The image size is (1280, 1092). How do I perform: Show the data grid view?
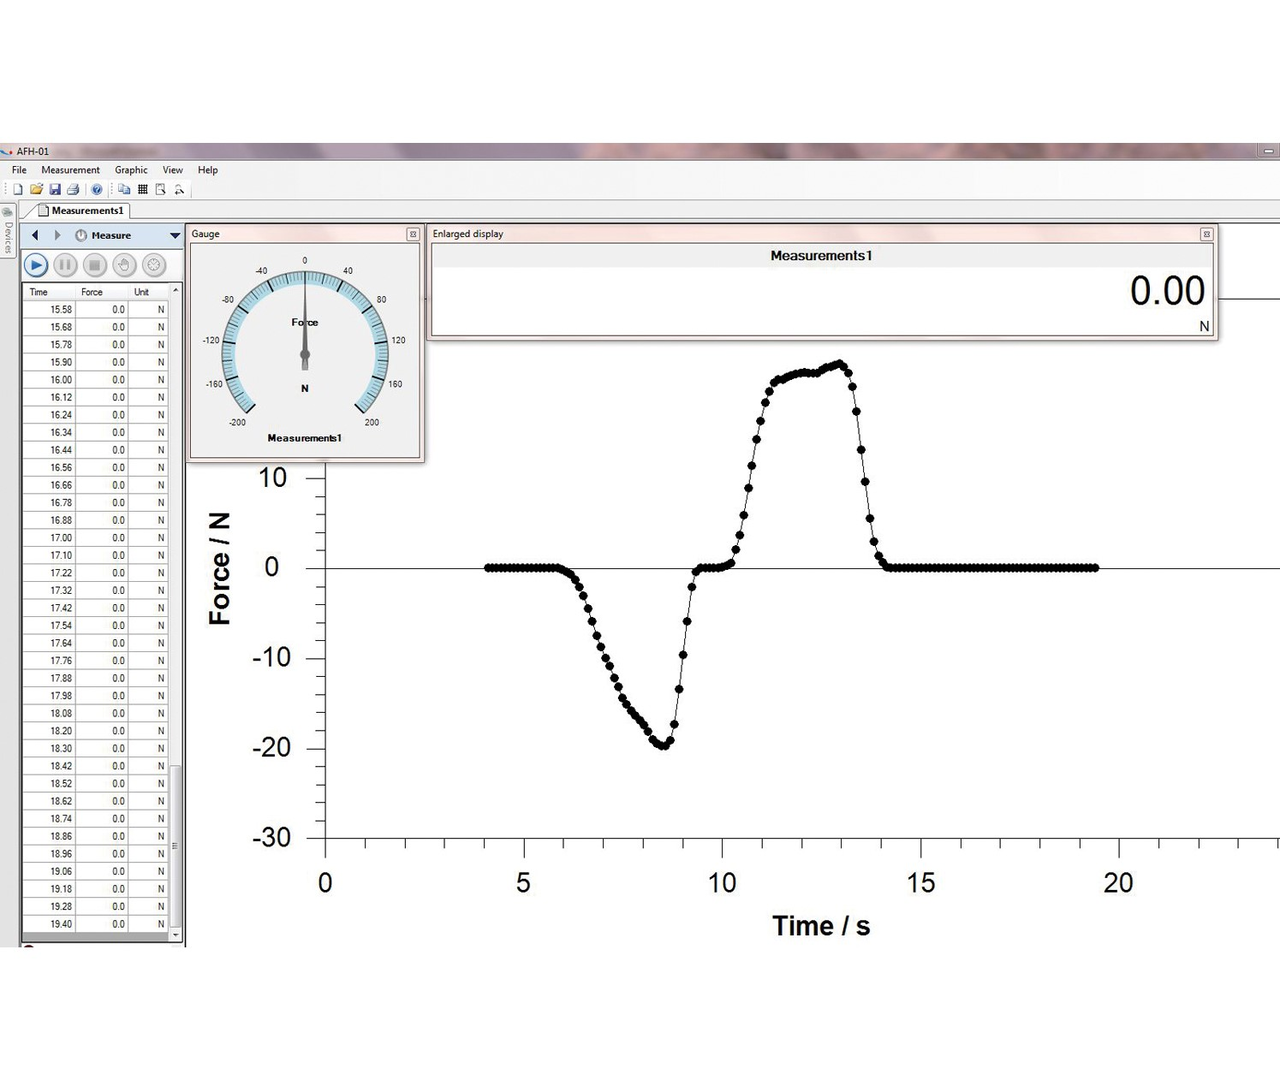point(142,188)
